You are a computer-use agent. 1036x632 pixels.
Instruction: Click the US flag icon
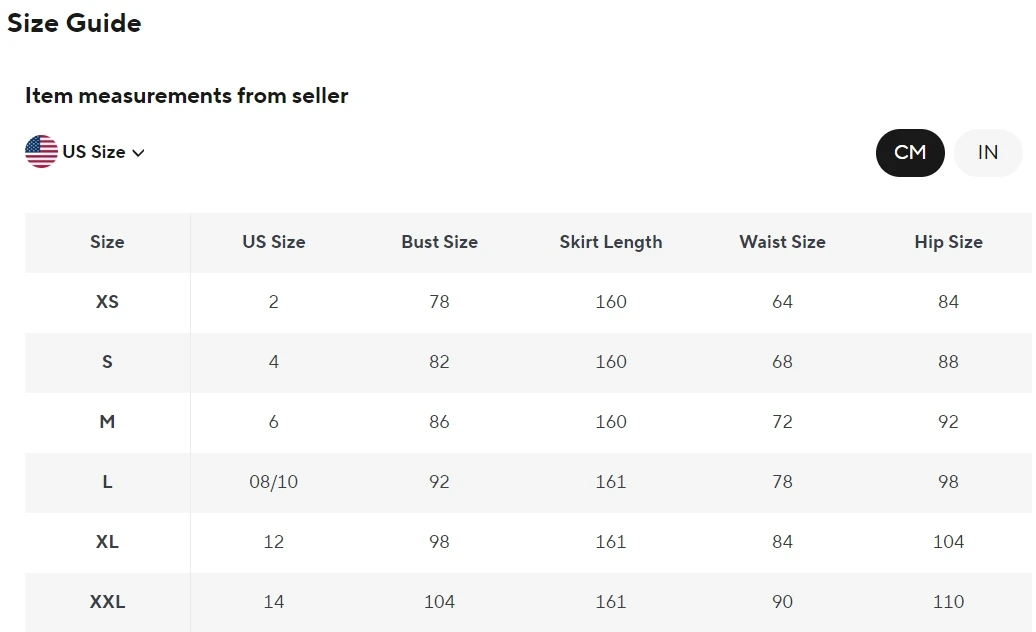(41, 152)
